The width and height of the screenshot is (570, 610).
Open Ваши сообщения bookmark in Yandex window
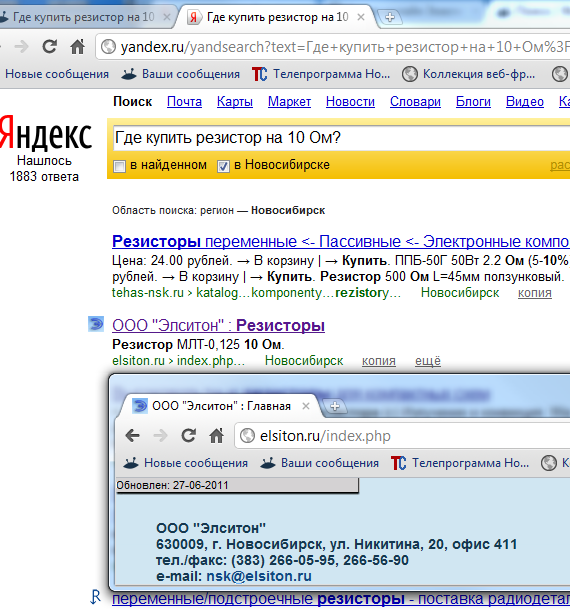181,74
